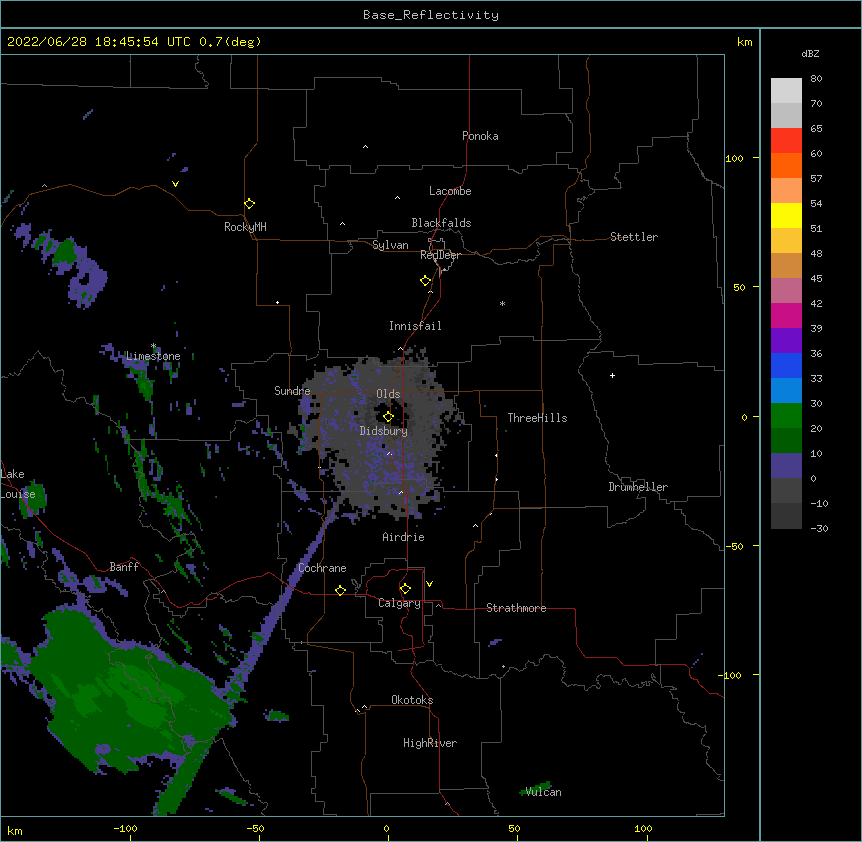The width and height of the screenshot is (862, 842).
Task: Select the 10 dBZ slate-purple color swatch
Action: pyautogui.click(x=786, y=466)
